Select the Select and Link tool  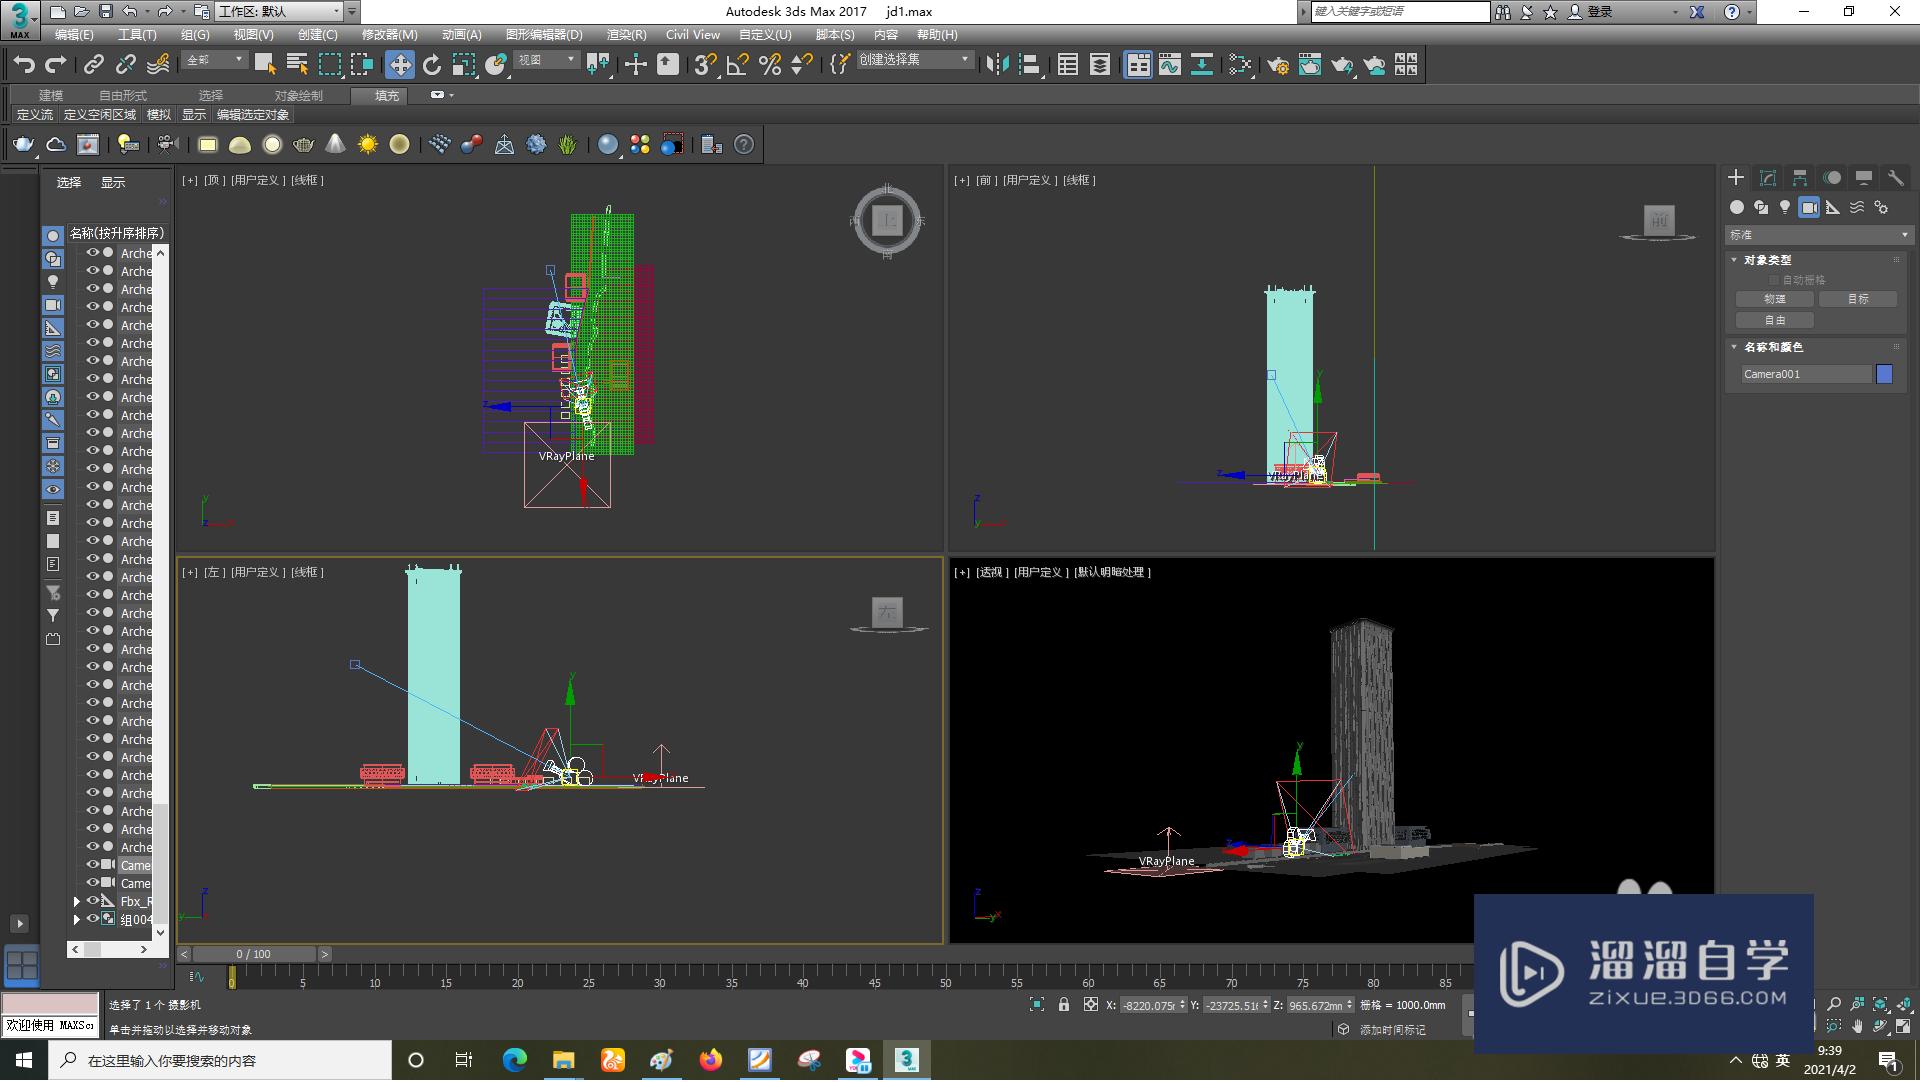[93, 65]
